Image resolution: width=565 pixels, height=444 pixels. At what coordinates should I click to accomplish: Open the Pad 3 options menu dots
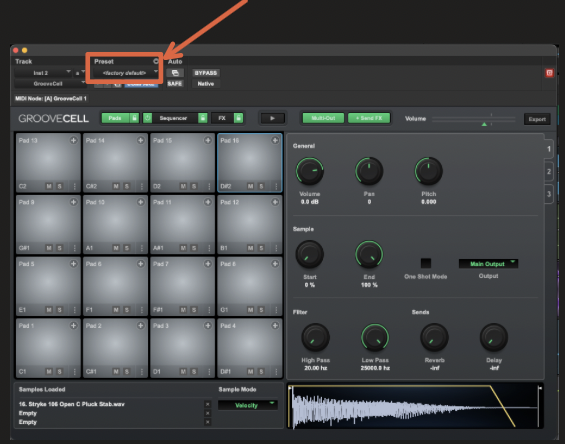coord(209,371)
